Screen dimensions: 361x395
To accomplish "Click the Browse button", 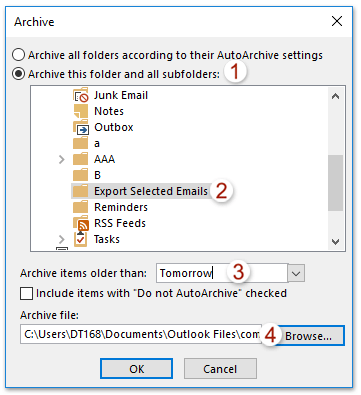I will pos(308,335).
